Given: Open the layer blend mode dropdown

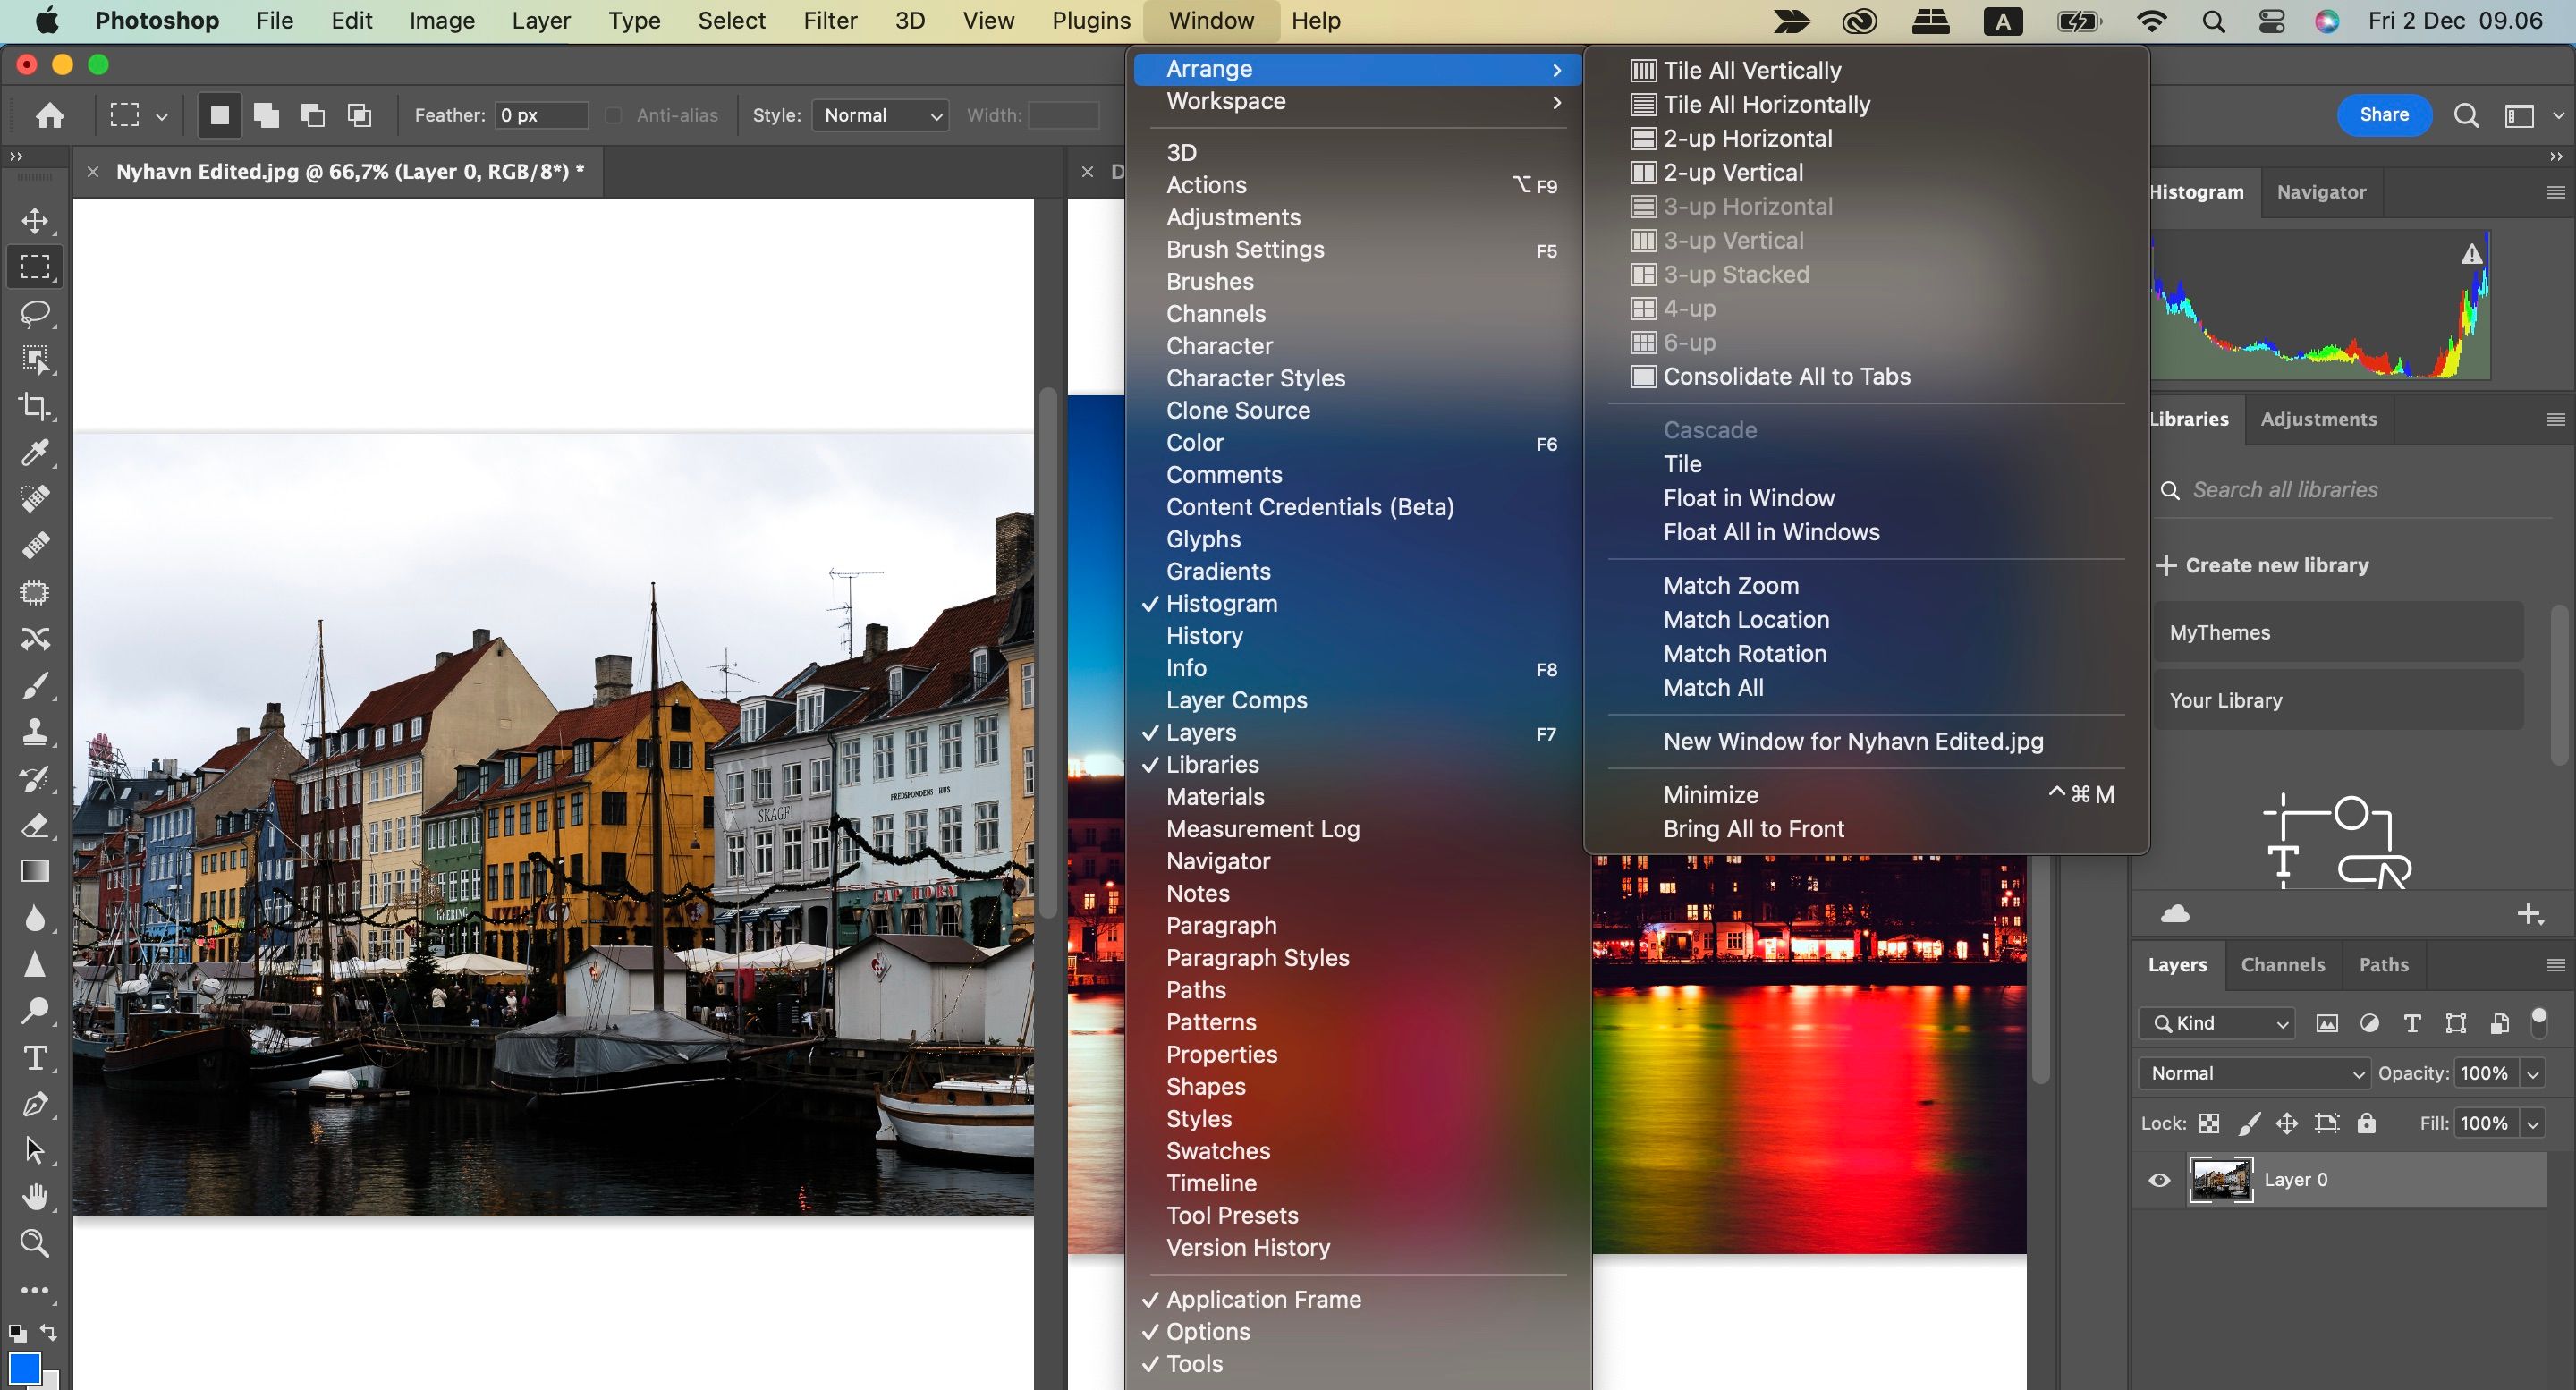Looking at the screenshot, I should coord(2254,1073).
